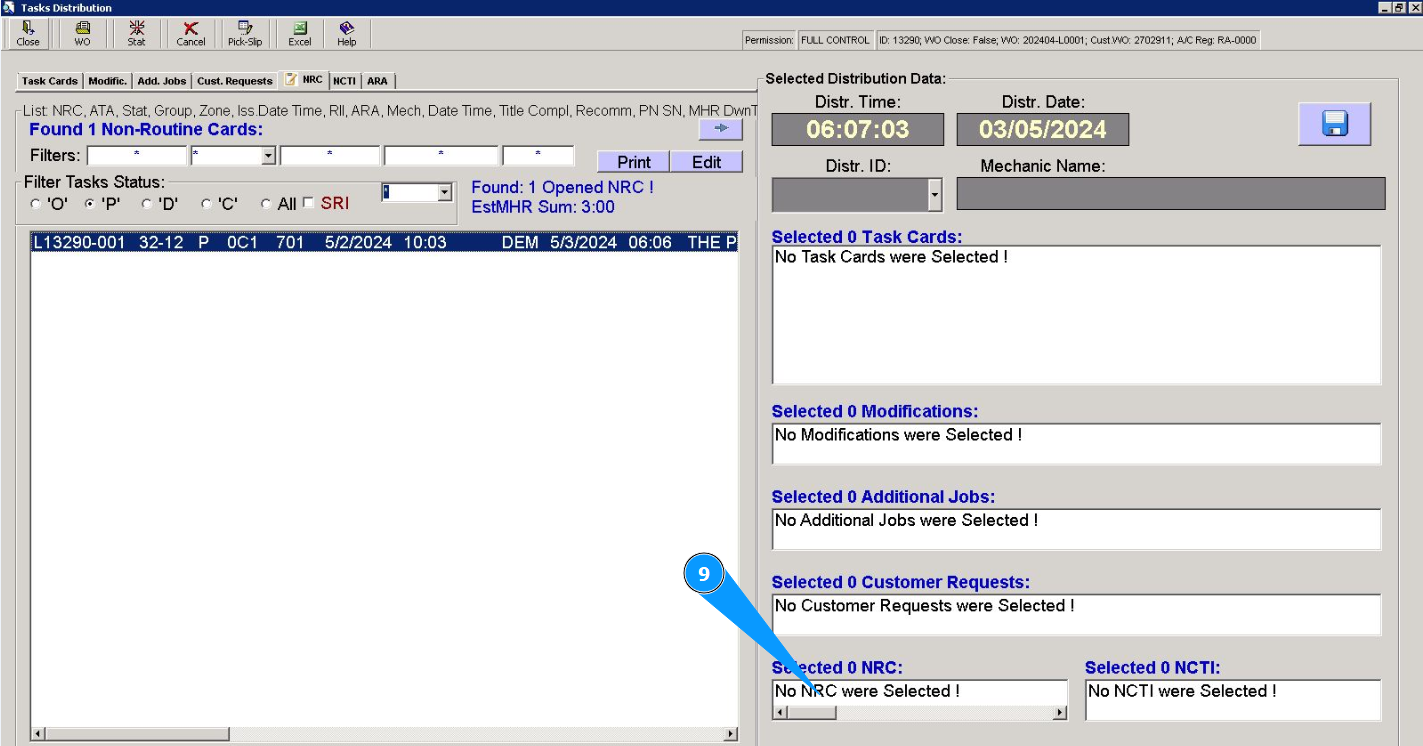Switch to the Modific. tab
Image resolution: width=1423 pixels, height=746 pixels.
click(x=107, y=81)
